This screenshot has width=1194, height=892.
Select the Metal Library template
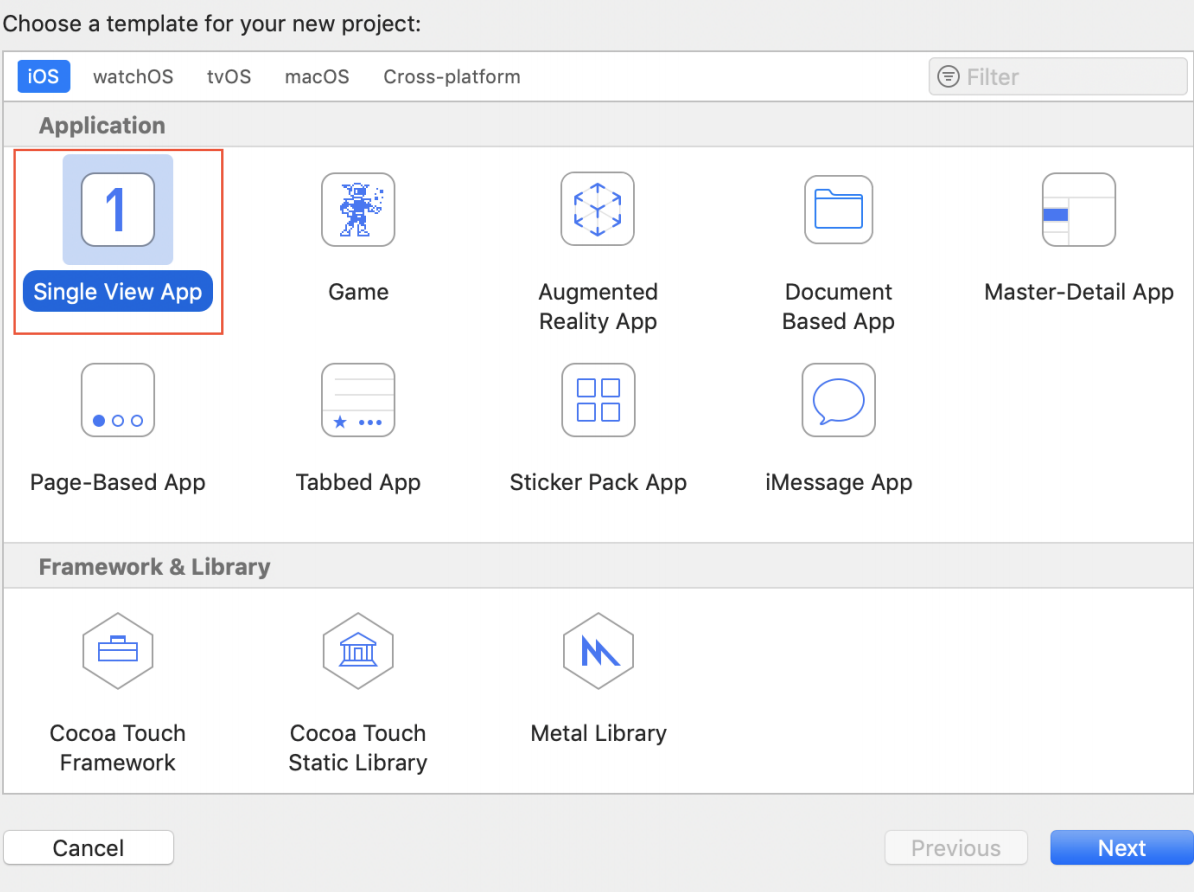(598, 651)
